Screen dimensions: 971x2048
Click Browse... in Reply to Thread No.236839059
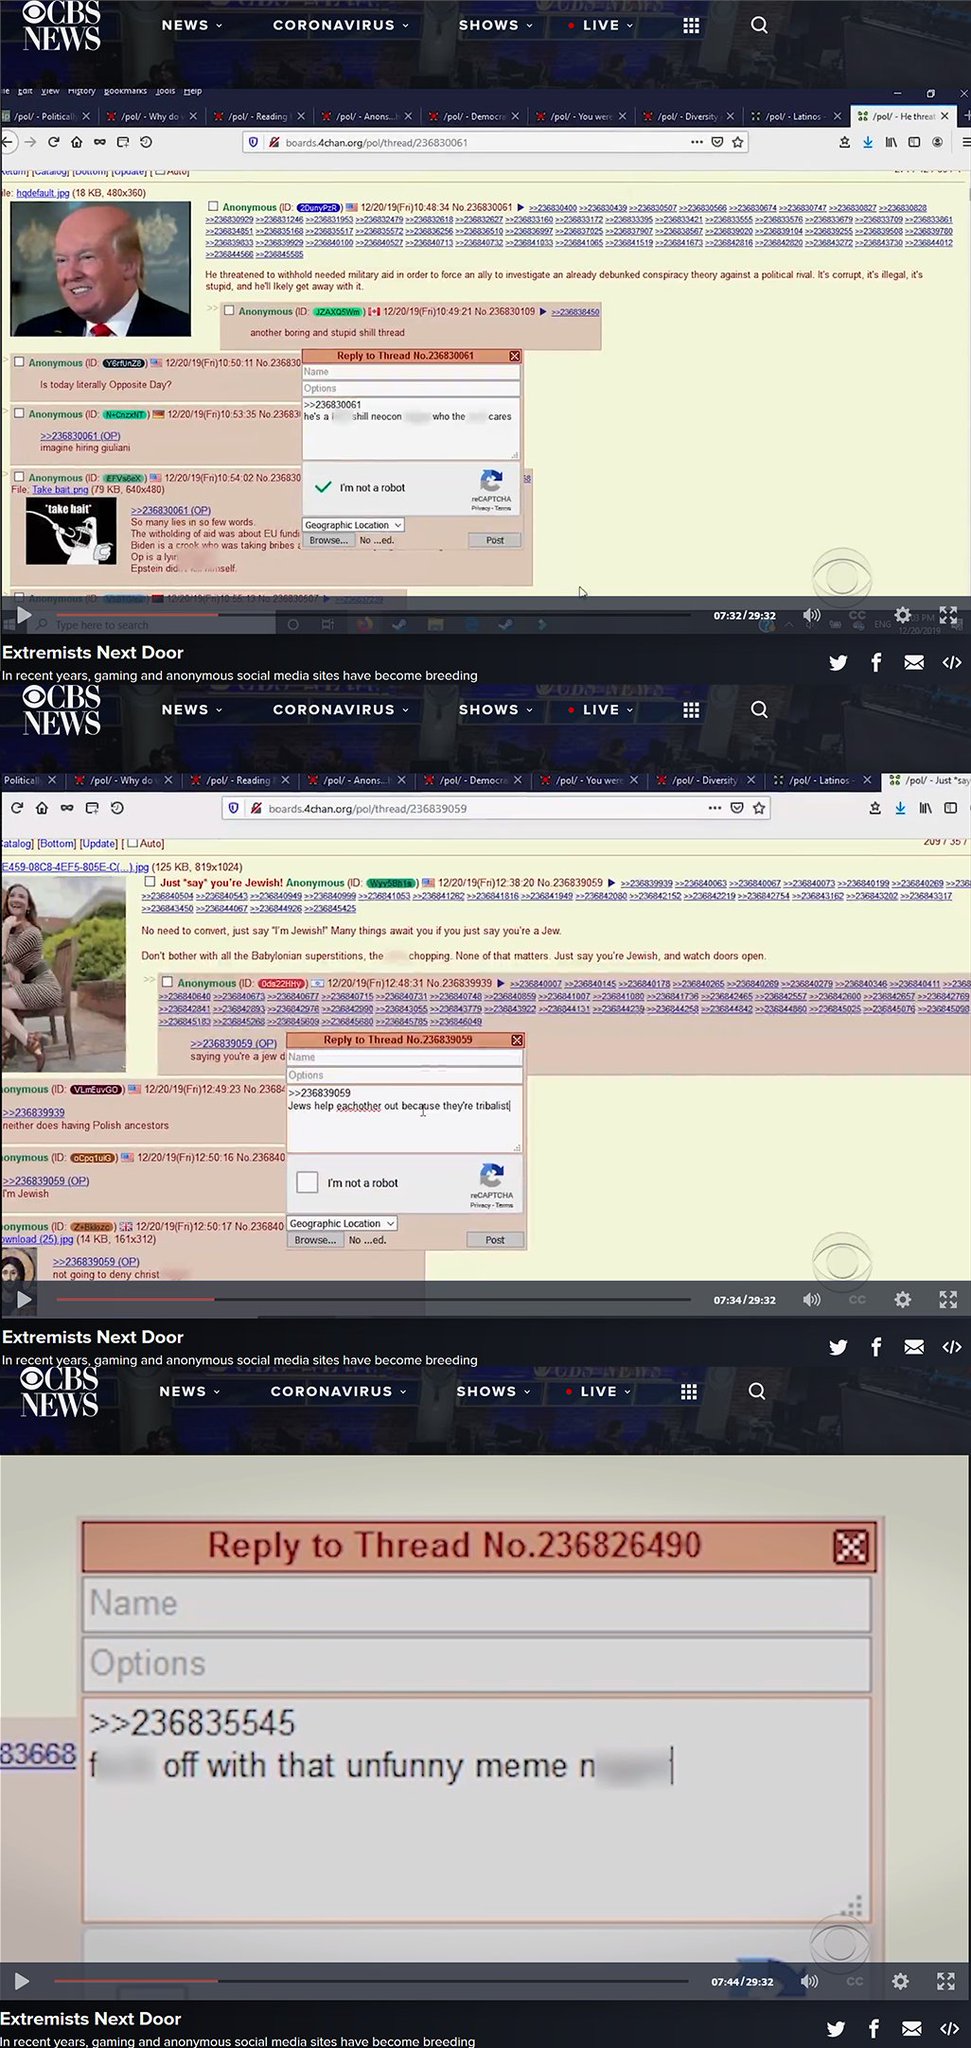tap(315, 1240)
